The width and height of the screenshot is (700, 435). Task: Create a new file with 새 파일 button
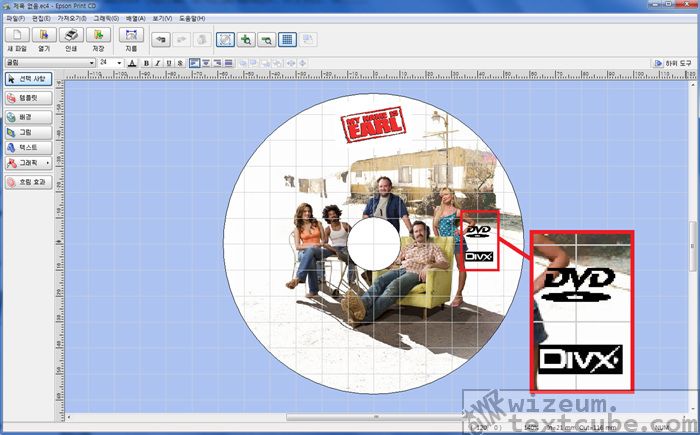17,35
